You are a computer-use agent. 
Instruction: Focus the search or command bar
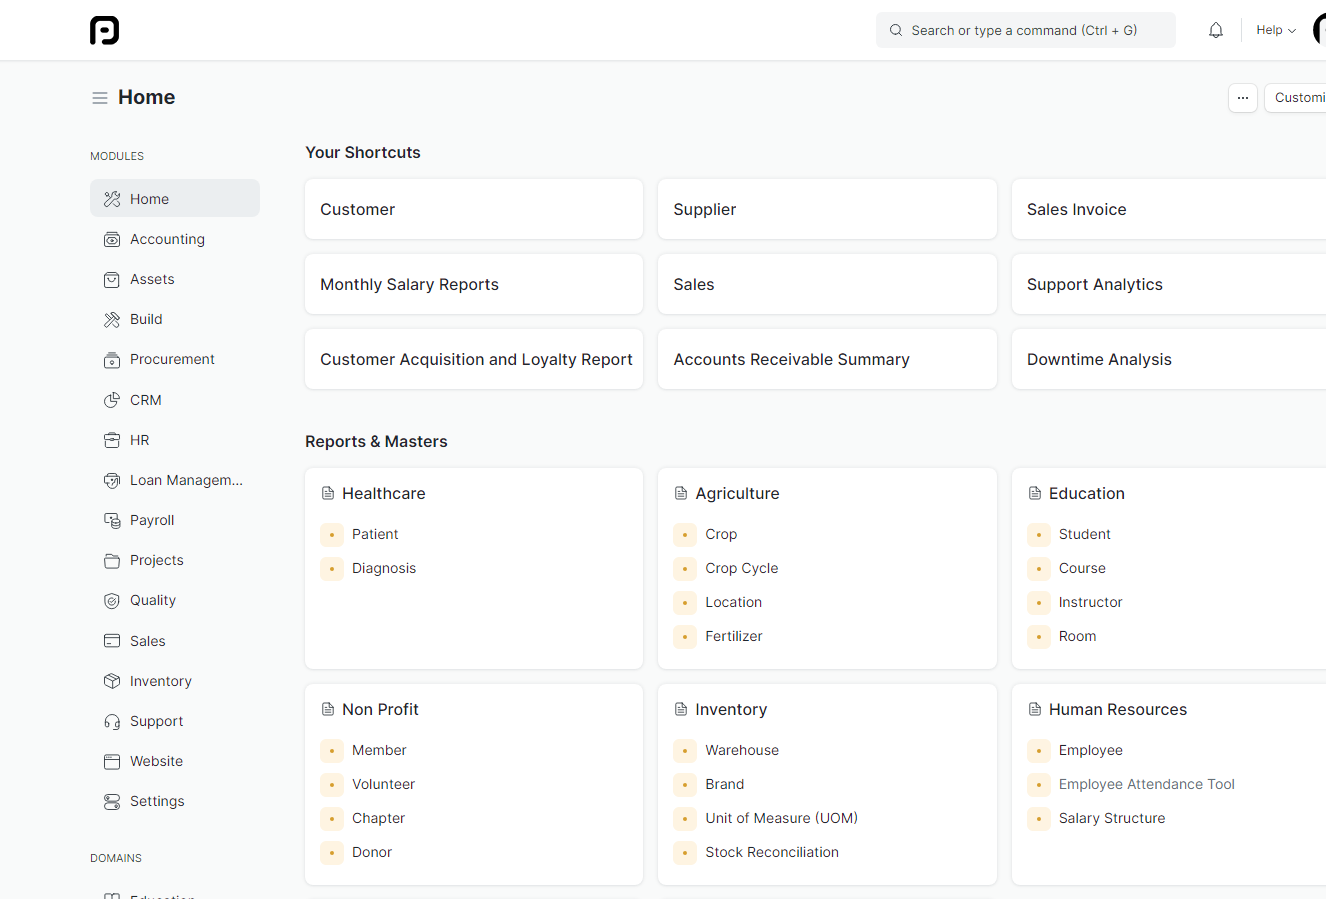pyautogui.click(x=1025, y=30)
